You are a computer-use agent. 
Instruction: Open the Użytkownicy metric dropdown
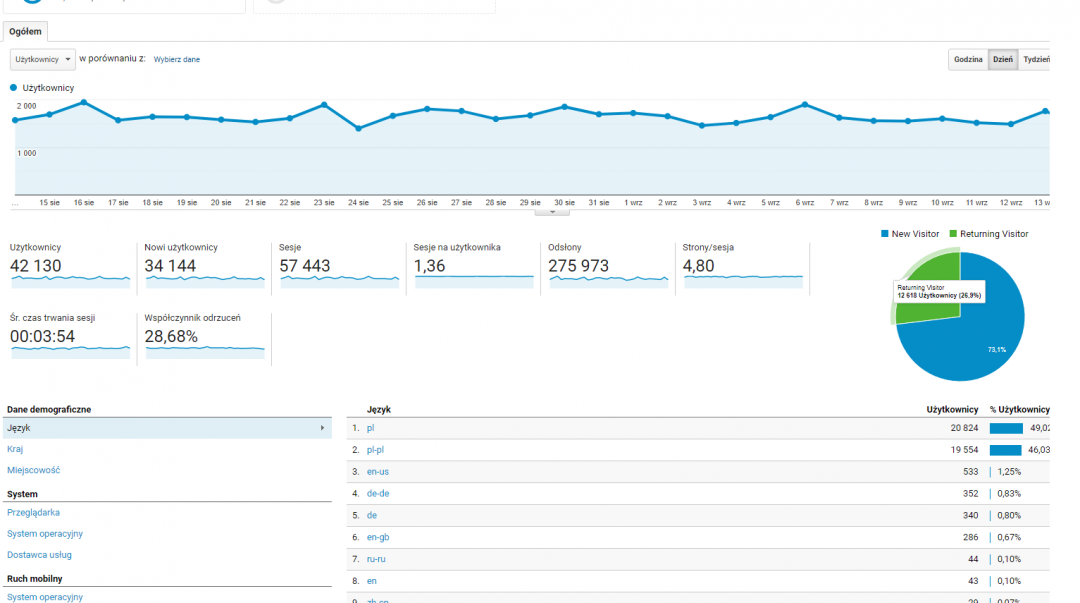42,60
